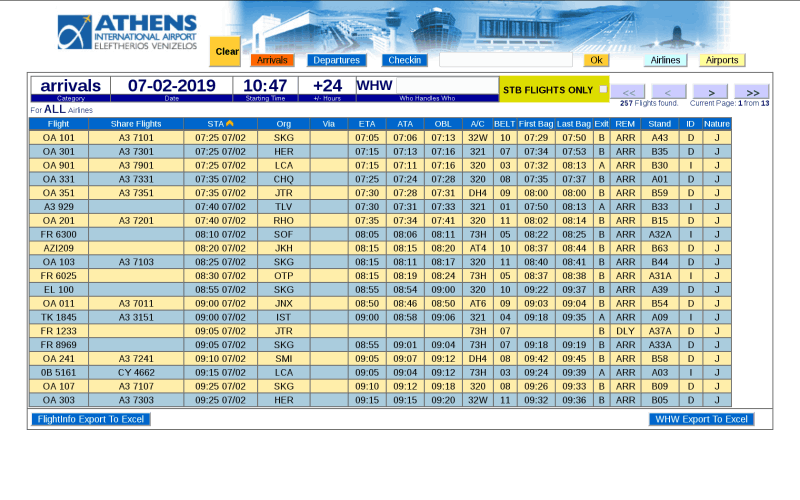Go to next page arrow button
Screen dimensions: 800x500
[x=710, y=91]
